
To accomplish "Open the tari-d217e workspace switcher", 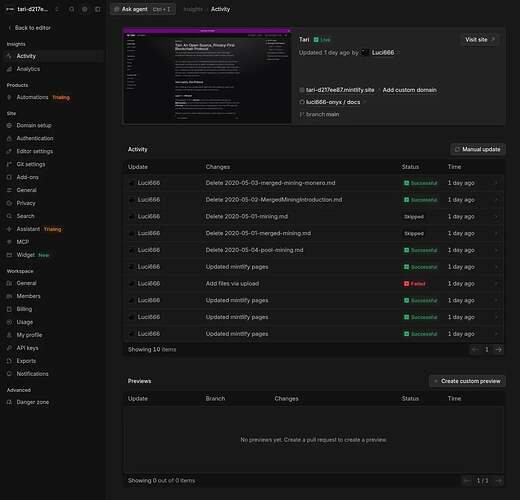I will click(33, 9).
